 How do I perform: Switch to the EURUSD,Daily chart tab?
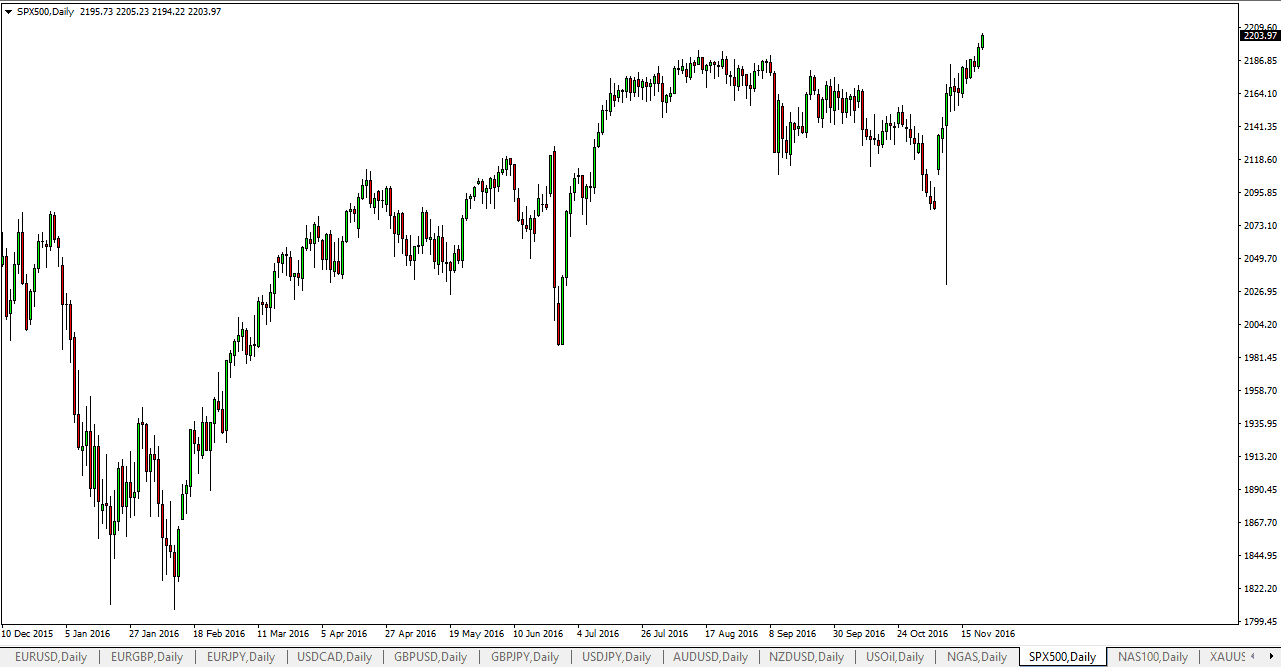point(51,657)
